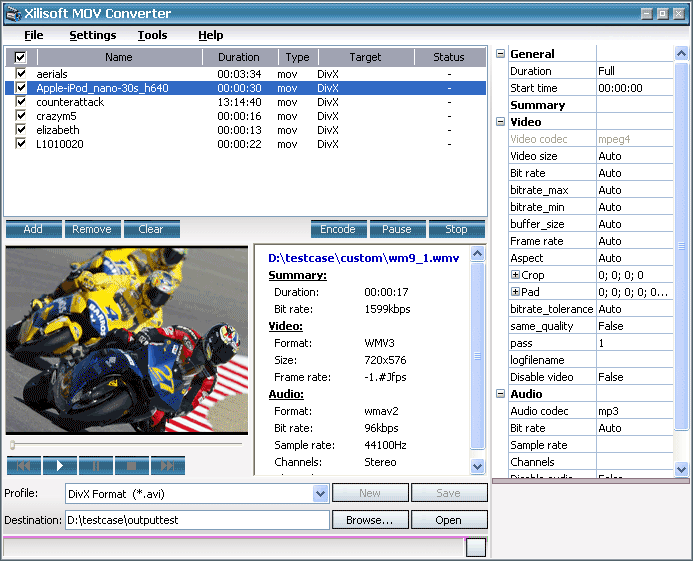Collapse the Video property group
This screenshot has height=561, width=693.
point(500,122)
